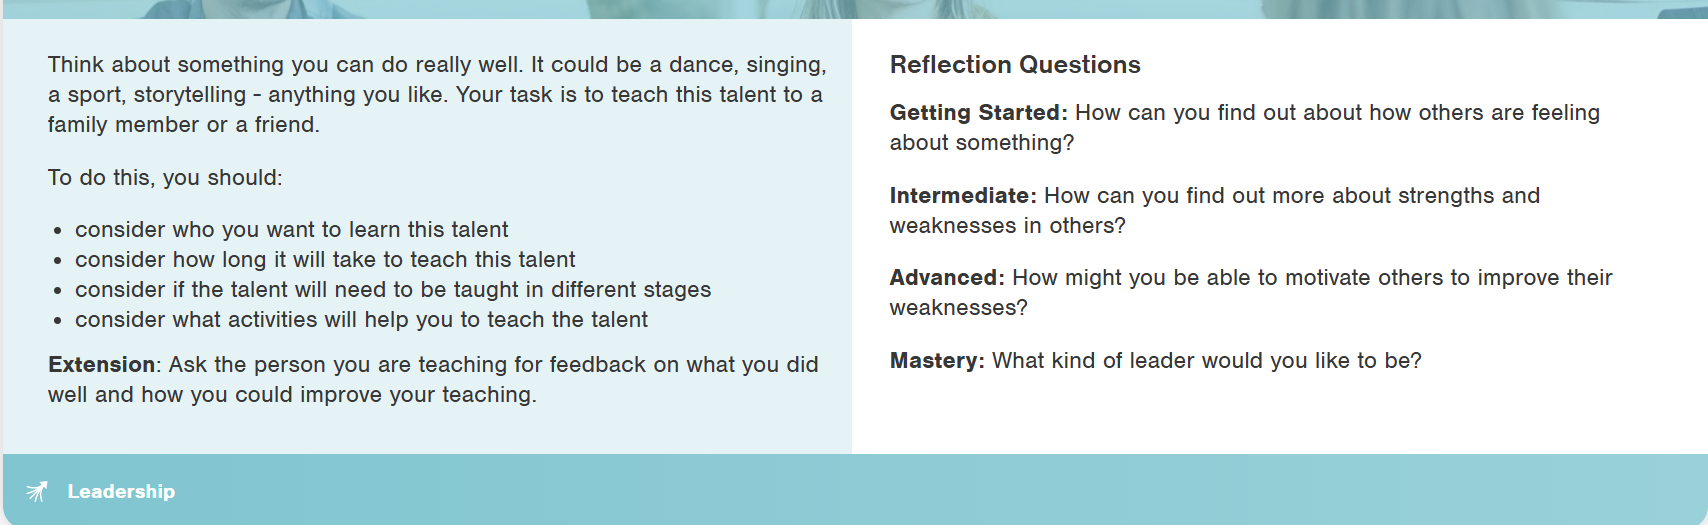Click question about motivating others to improve

[x=1251, y=293]
